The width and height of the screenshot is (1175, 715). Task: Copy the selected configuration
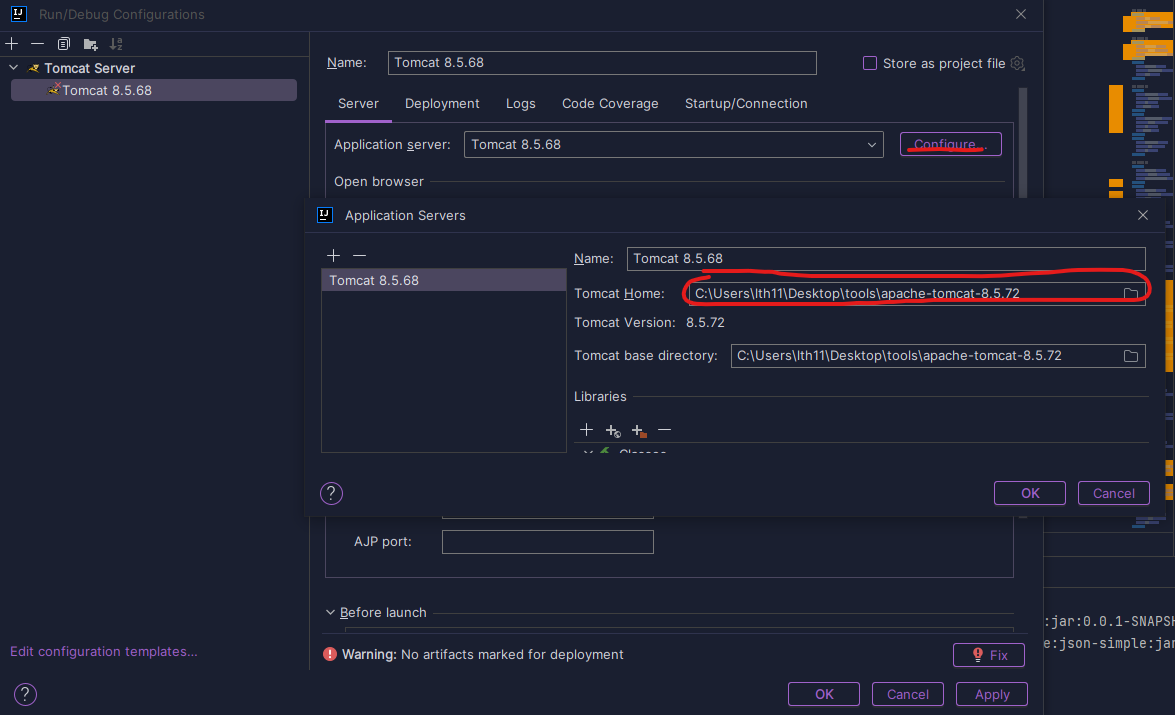pyautogui.click(x=64, y=43)
